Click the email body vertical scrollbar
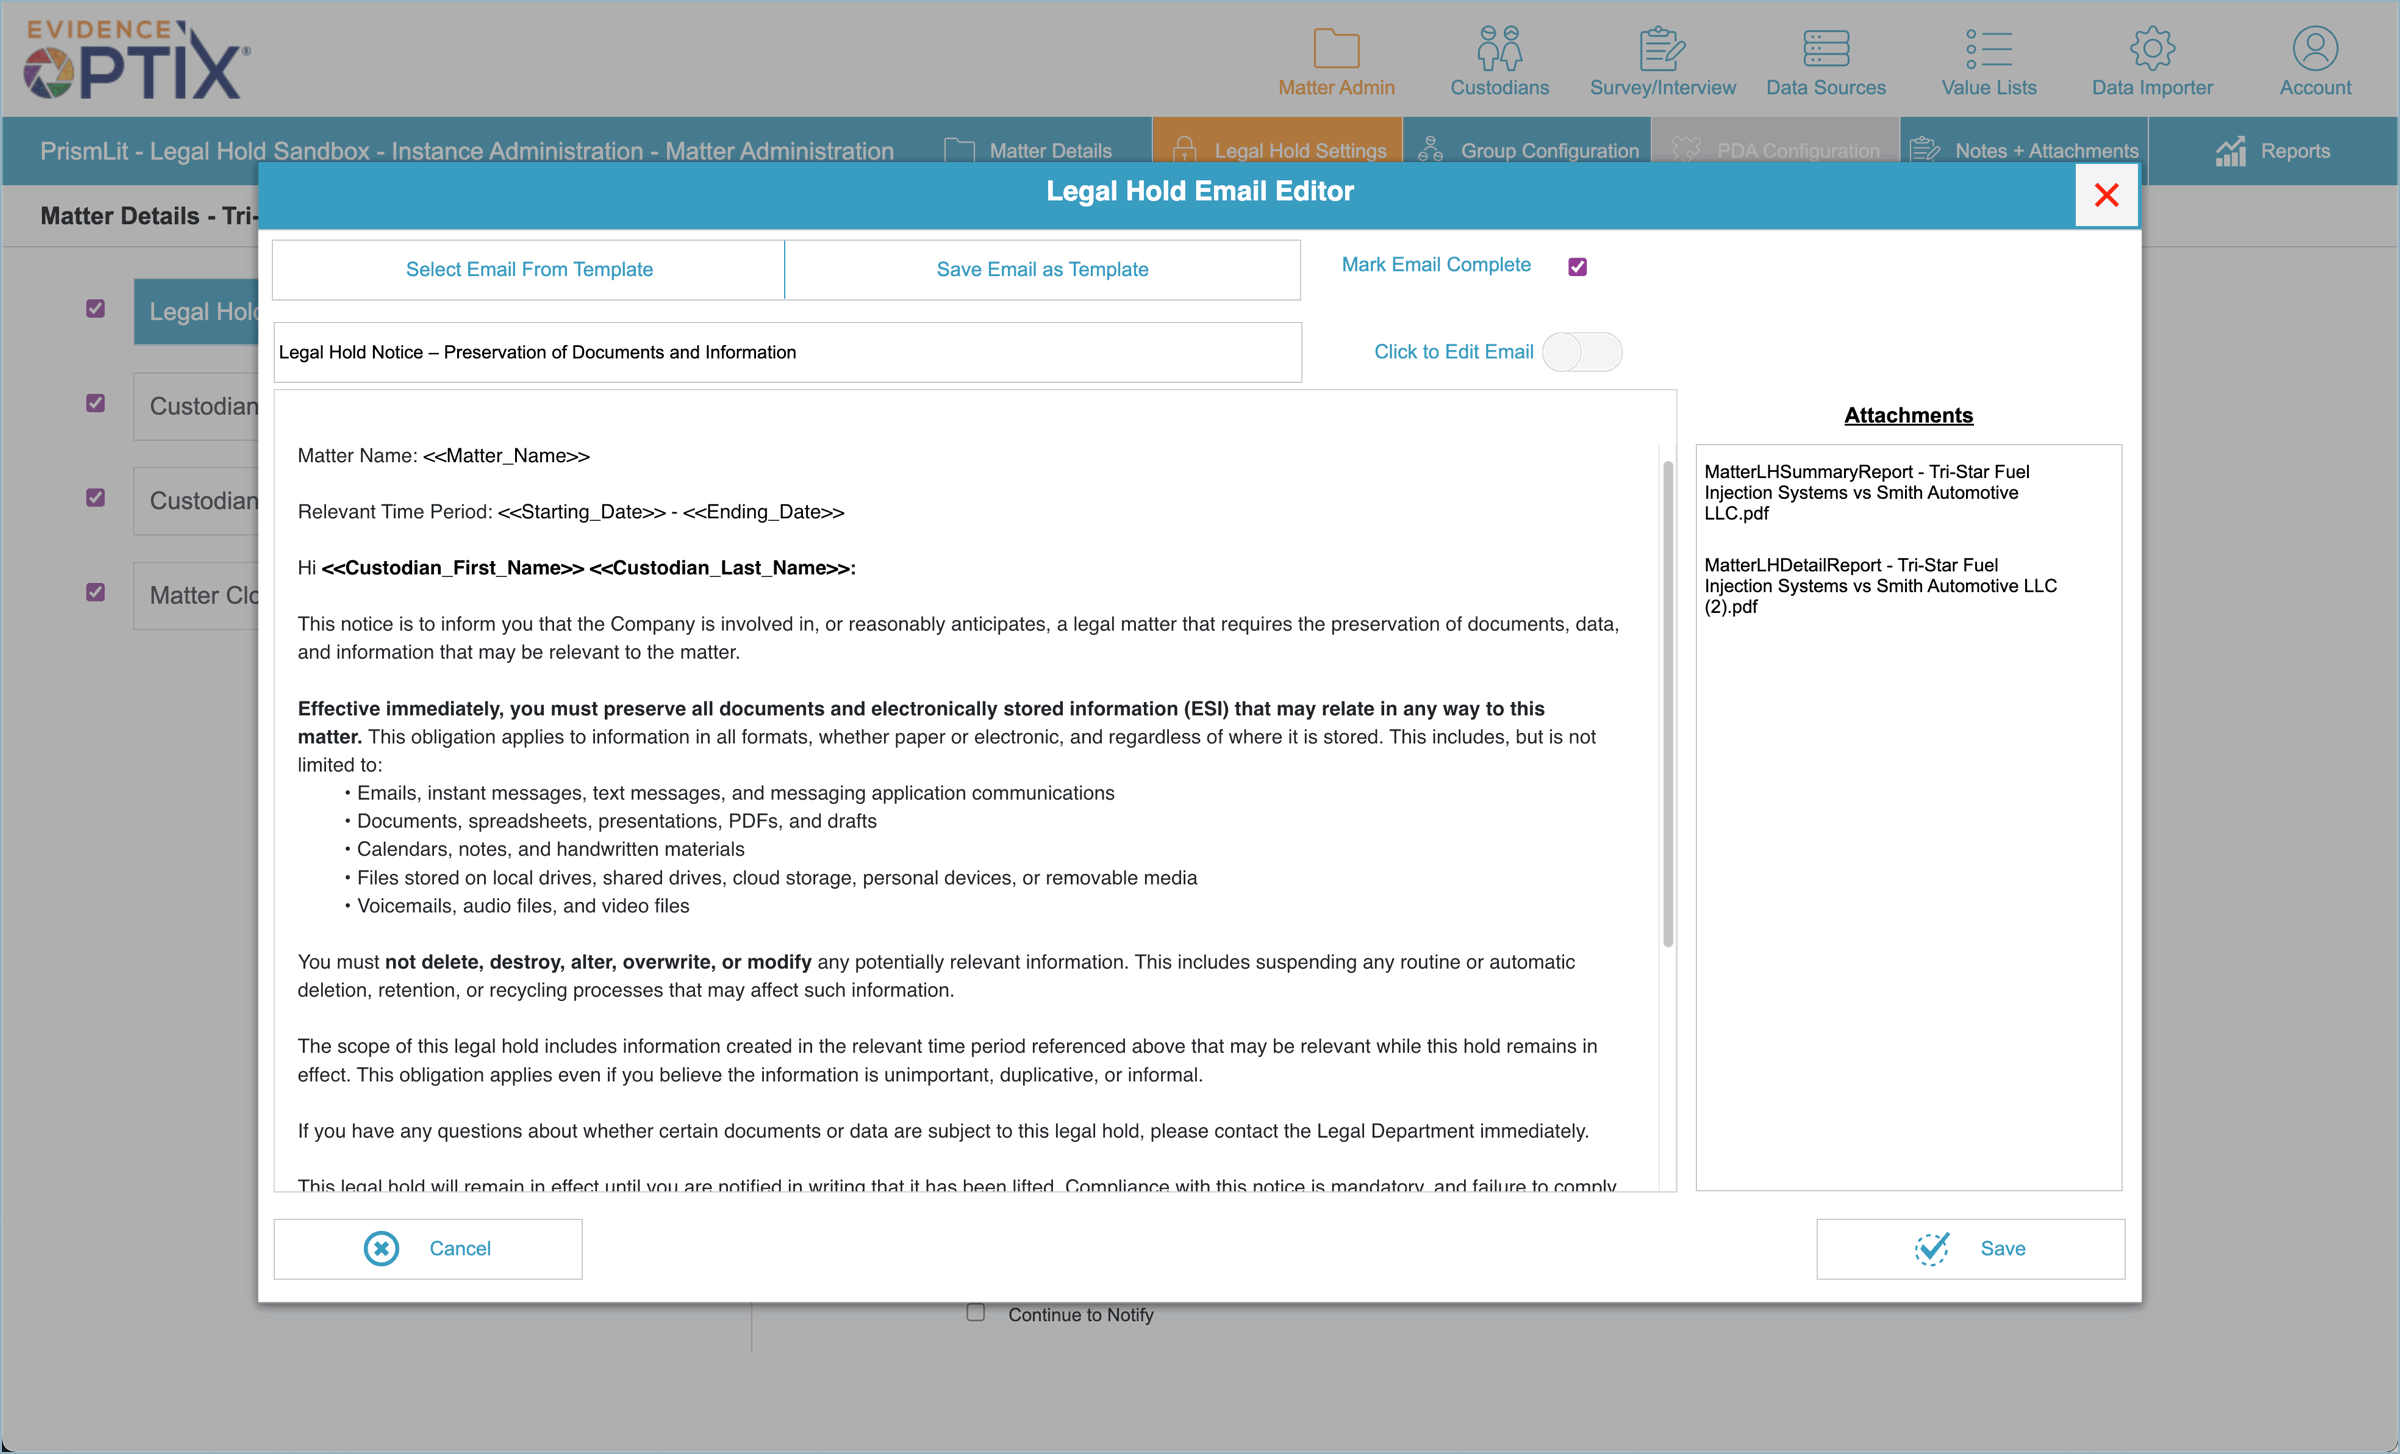The height and width of the screenshot is (1454, 2400). click(1667, 703)
